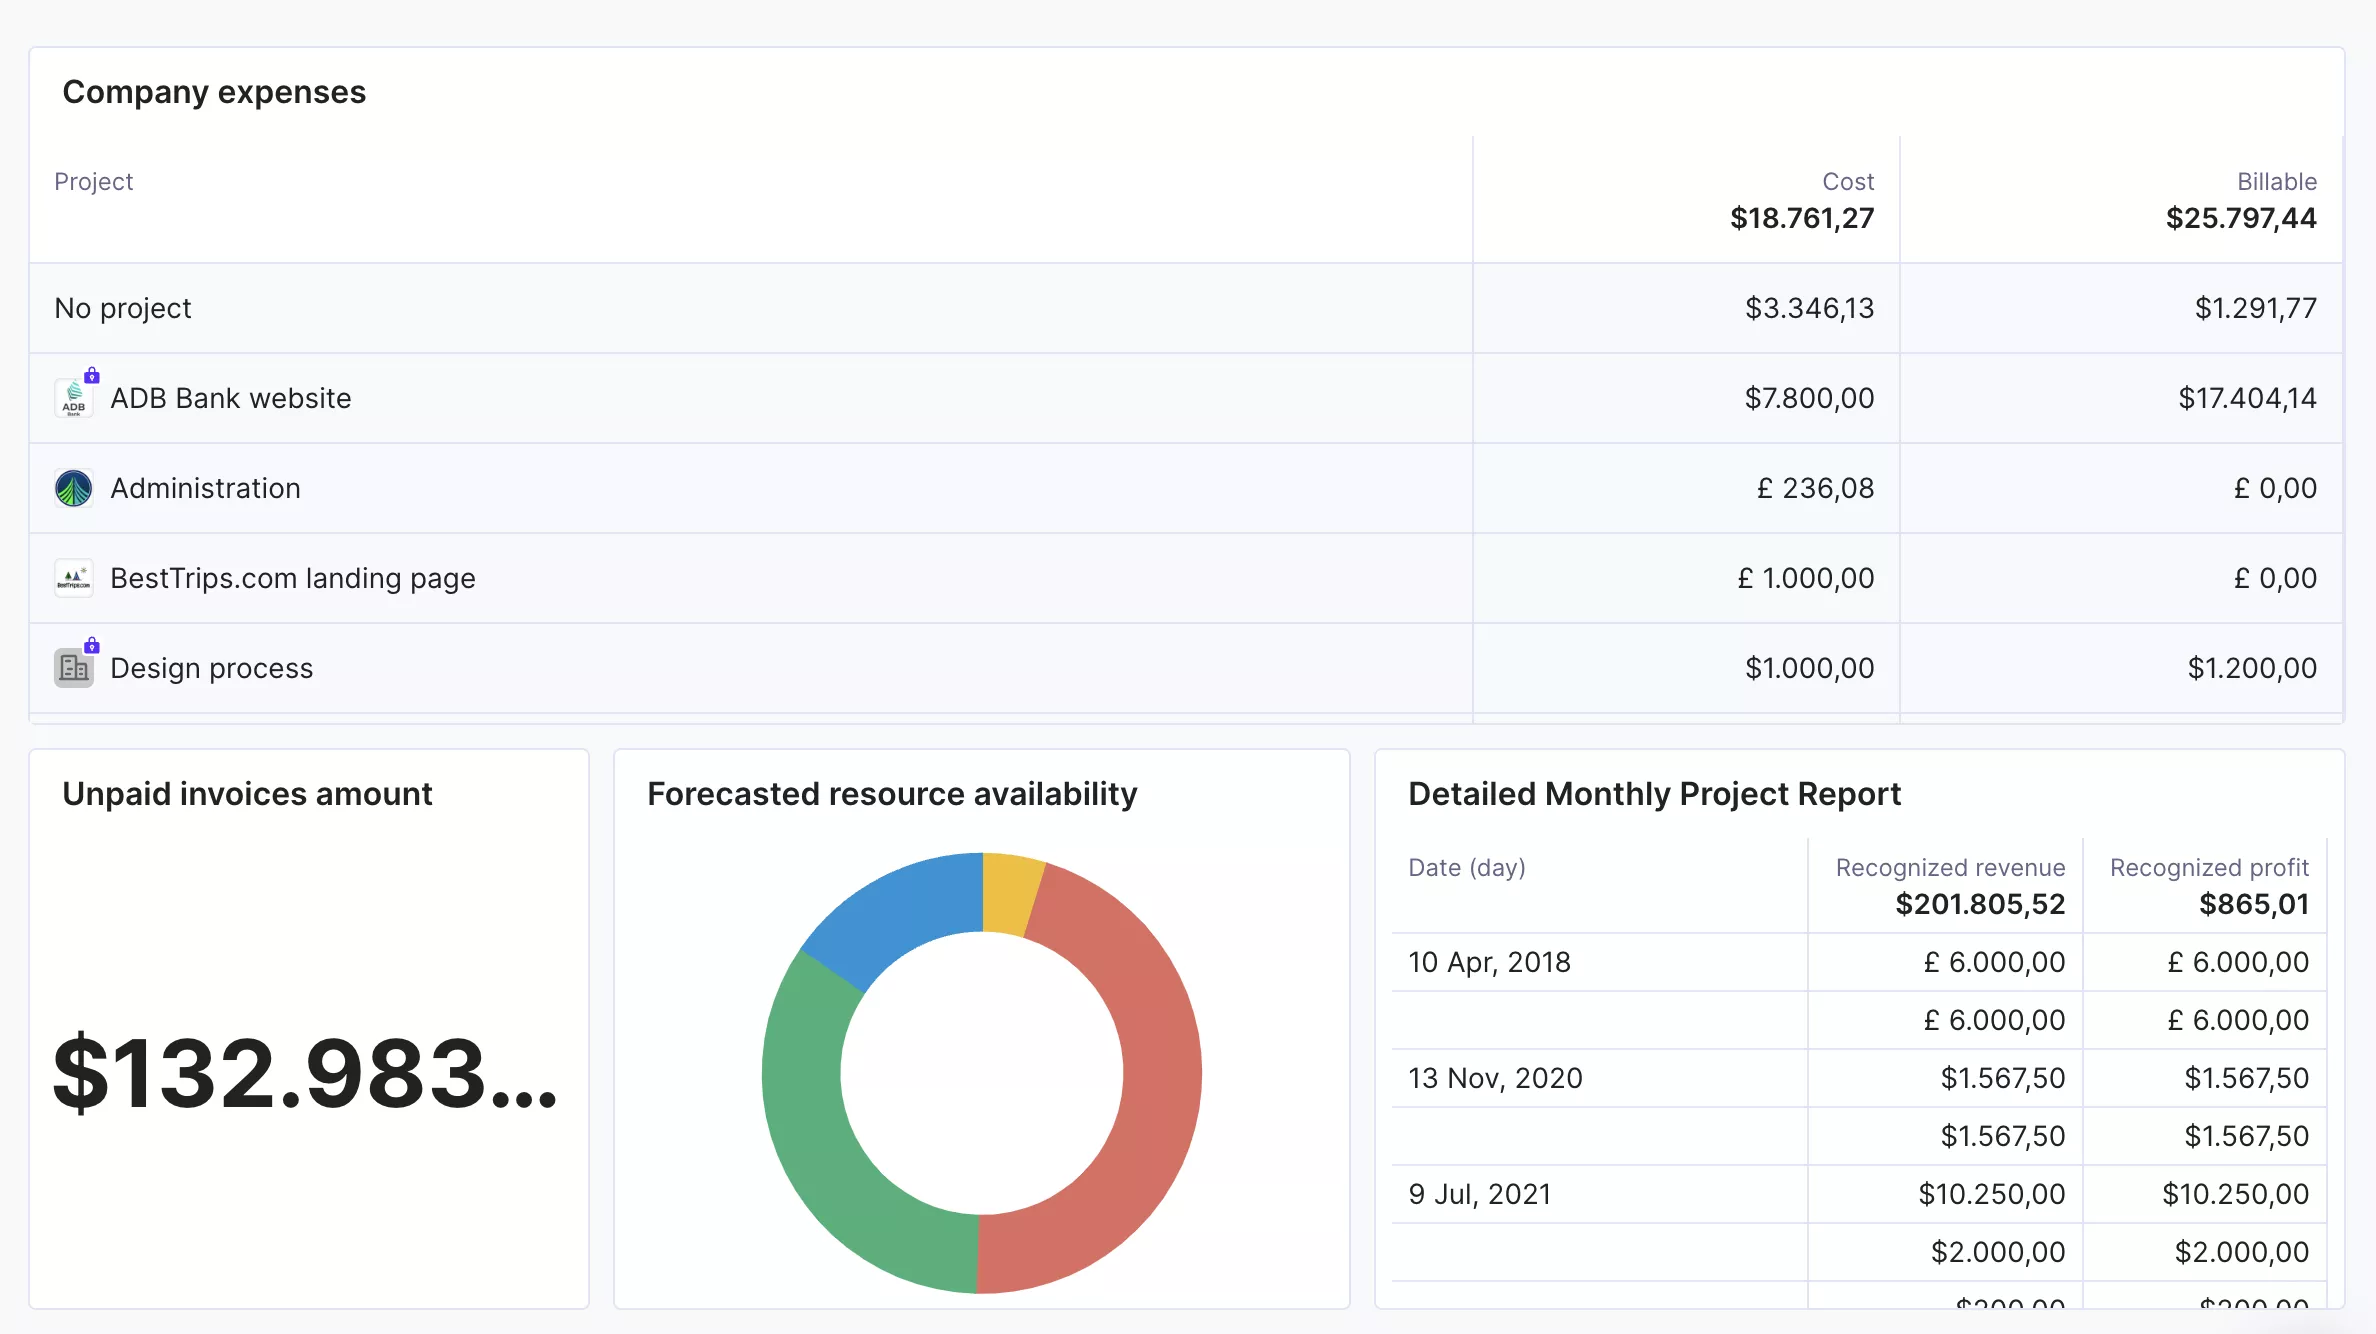2376x1334 pixels.
Task: Click the $132.983 unpaid invoices amount
Action: coord(305,1074)
